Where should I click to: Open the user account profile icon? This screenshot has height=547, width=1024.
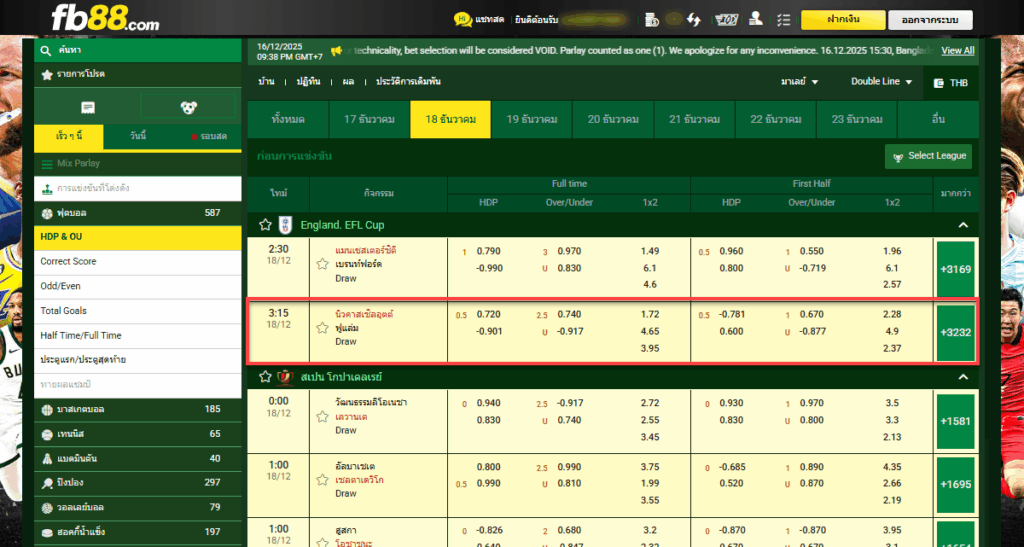[x=756, y=19]
